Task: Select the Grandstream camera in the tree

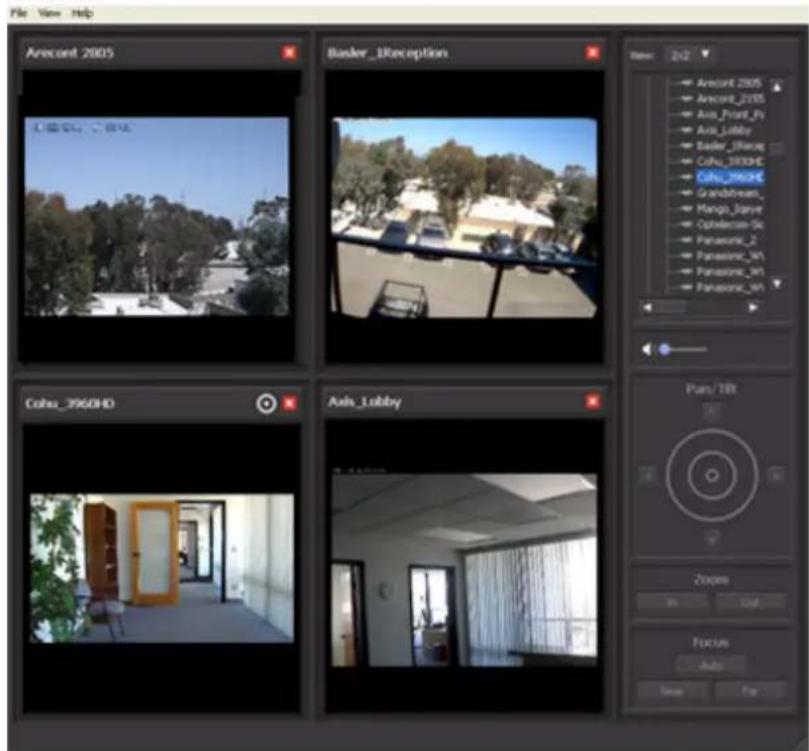Action: pos(729,193)
